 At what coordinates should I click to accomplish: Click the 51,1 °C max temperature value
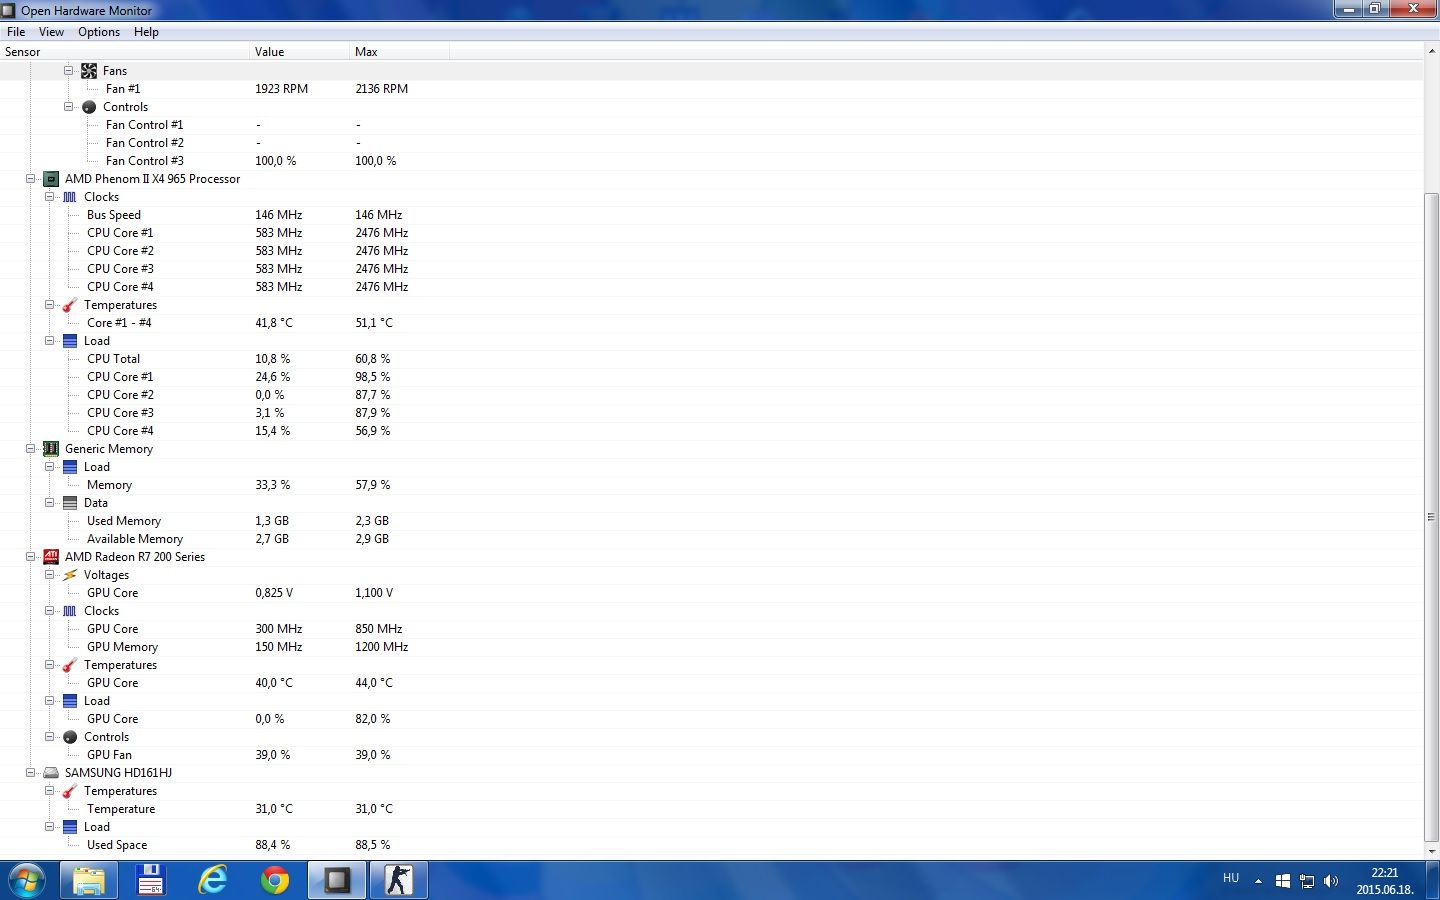coord(374,323)
